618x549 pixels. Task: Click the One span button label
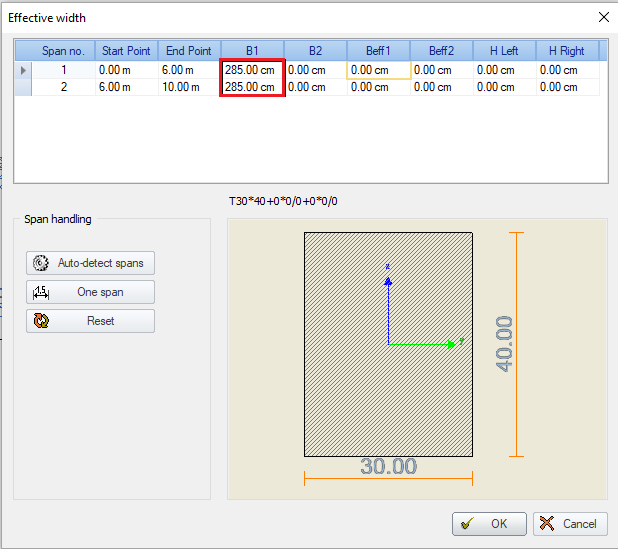pos(101,292)
